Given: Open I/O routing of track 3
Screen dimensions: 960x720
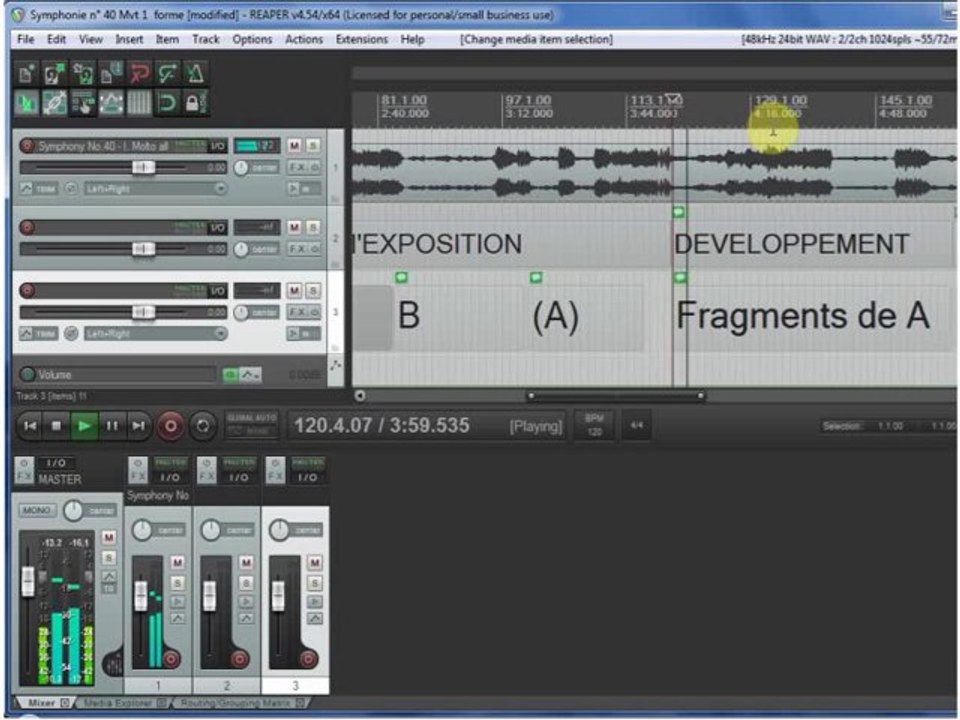Looking at the screenshot, I should click(218, 291).
